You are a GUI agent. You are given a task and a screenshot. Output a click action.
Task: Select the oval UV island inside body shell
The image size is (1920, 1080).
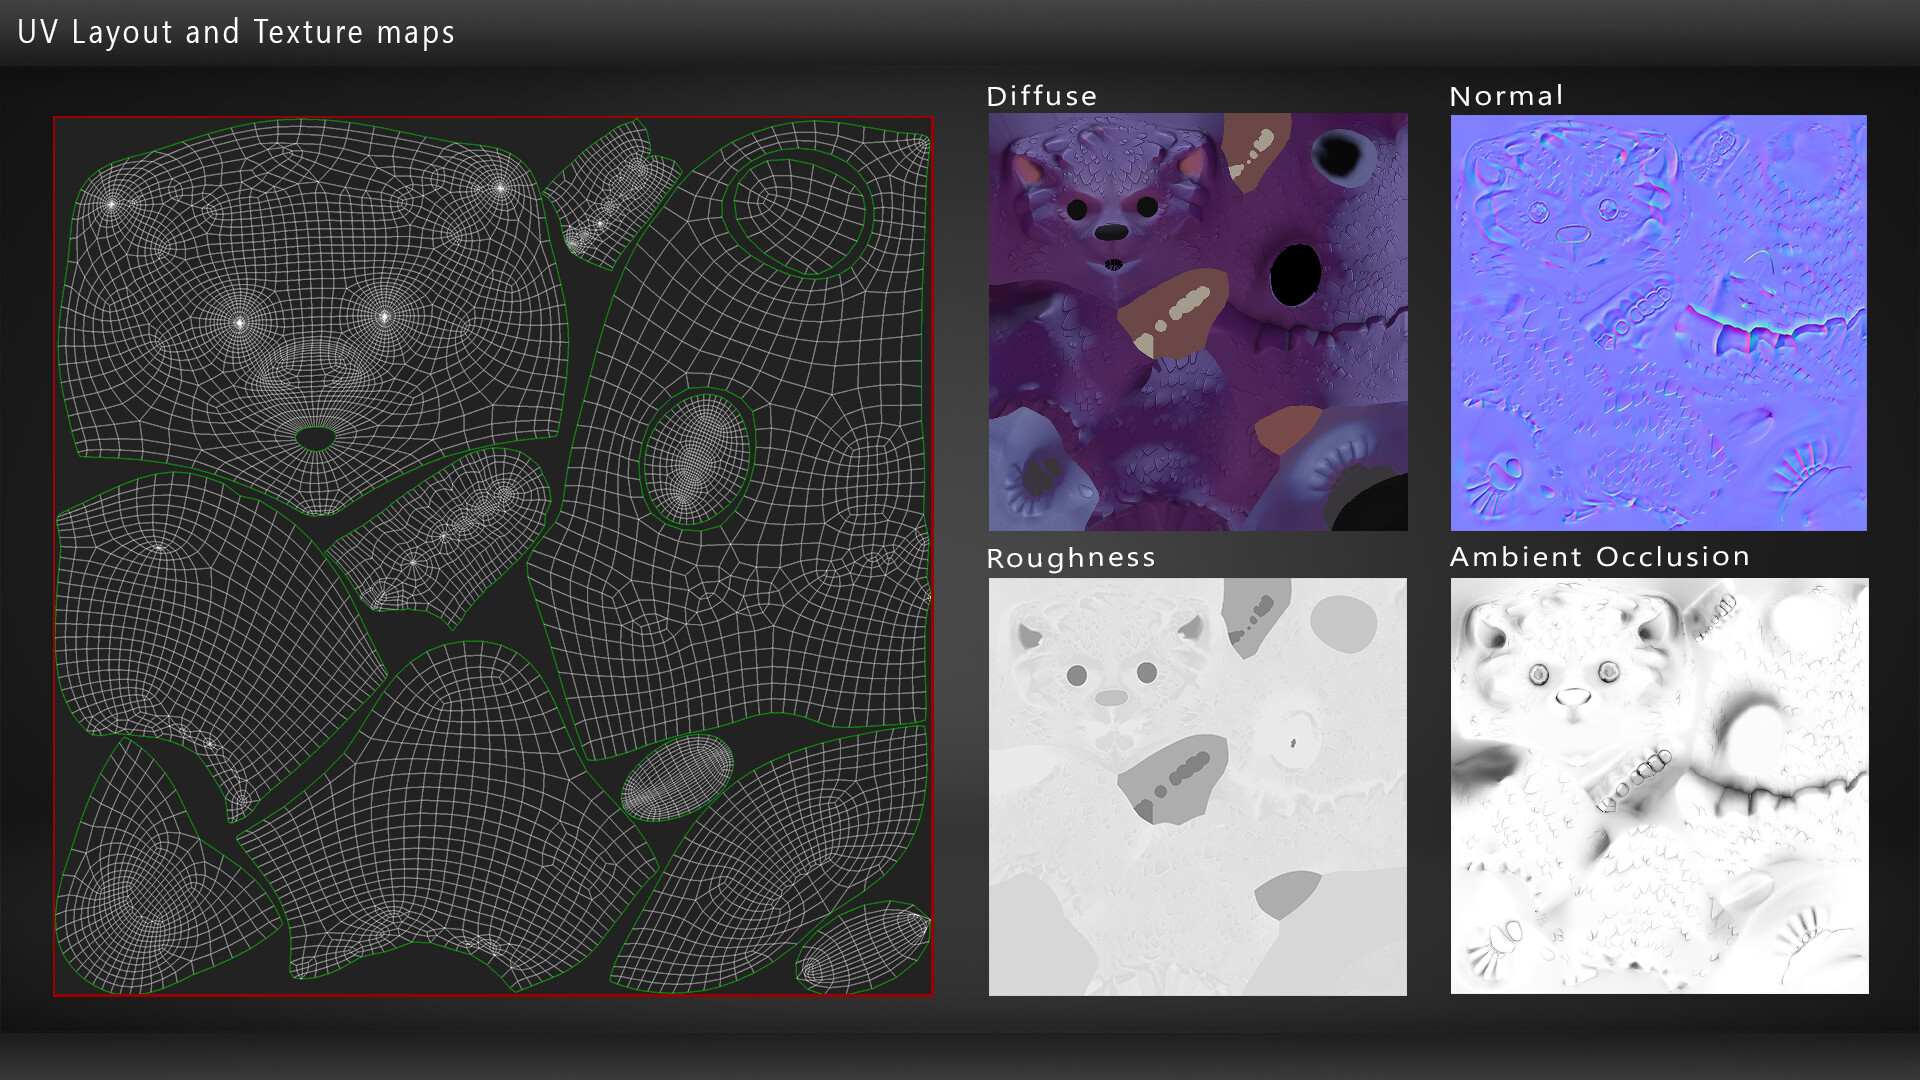pos(697,459)
